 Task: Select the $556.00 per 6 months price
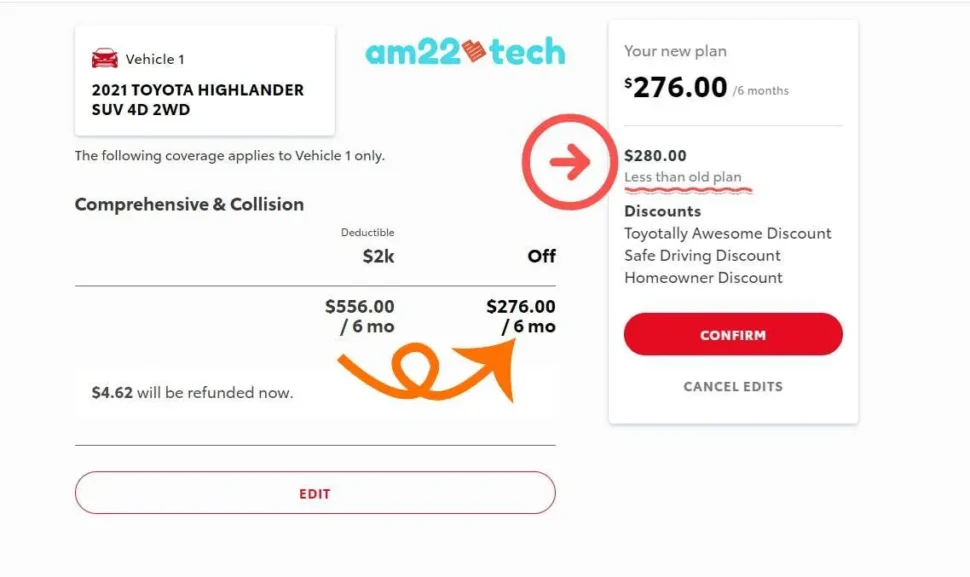coord(362,316)
